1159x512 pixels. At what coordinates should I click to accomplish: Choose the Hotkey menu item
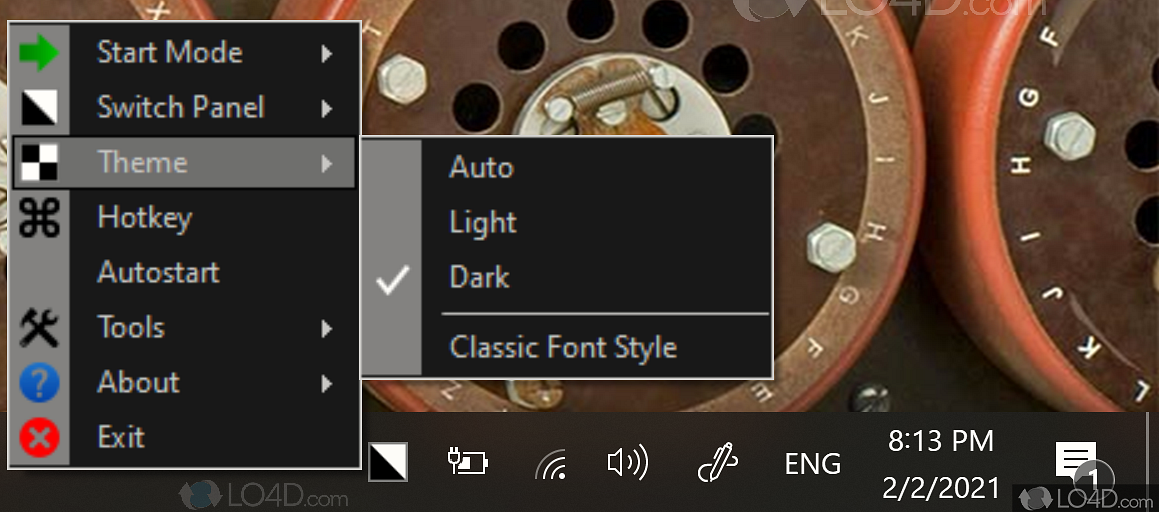coord(144,218)
